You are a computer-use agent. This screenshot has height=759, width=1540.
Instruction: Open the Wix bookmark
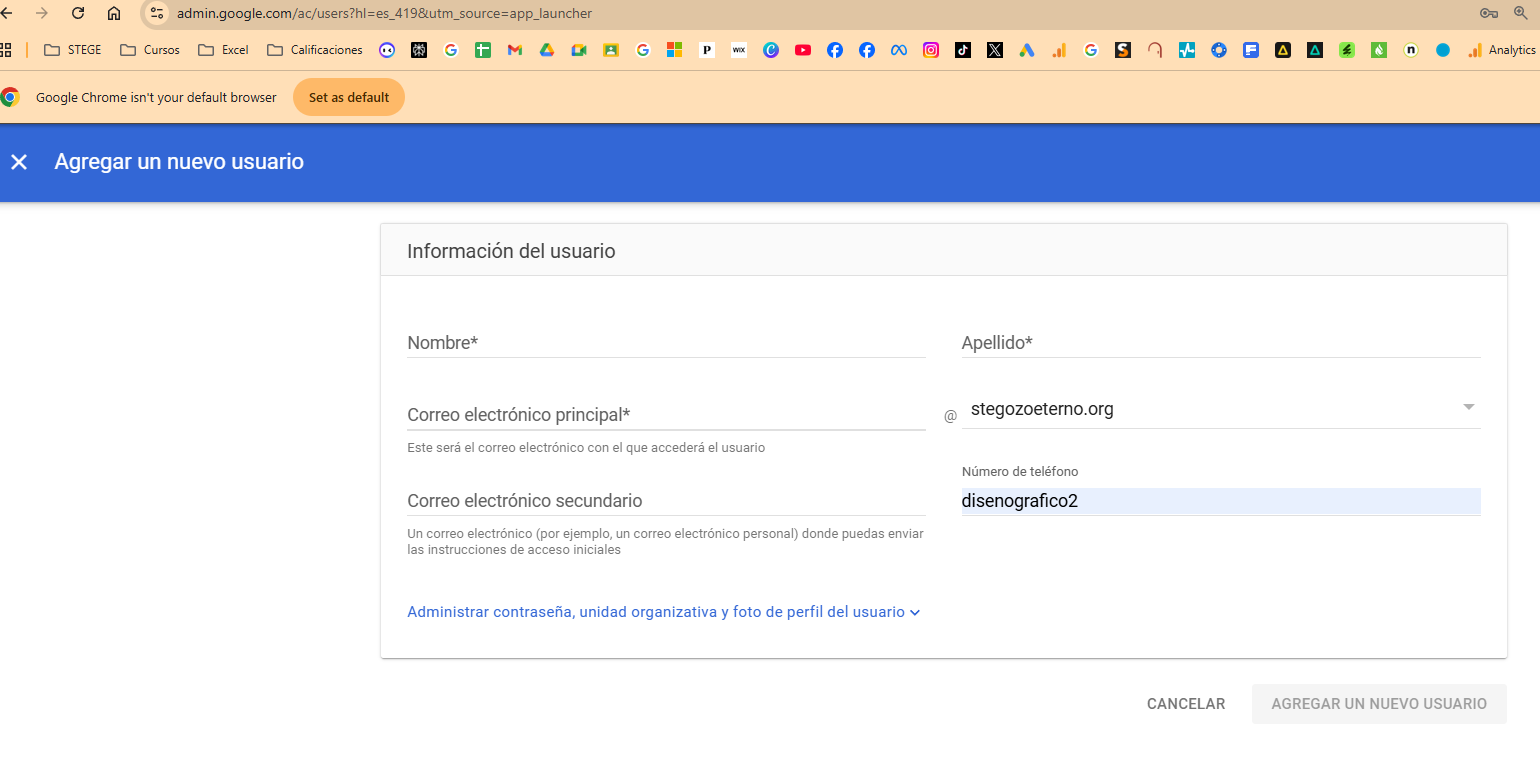click(x=739, y=50)
